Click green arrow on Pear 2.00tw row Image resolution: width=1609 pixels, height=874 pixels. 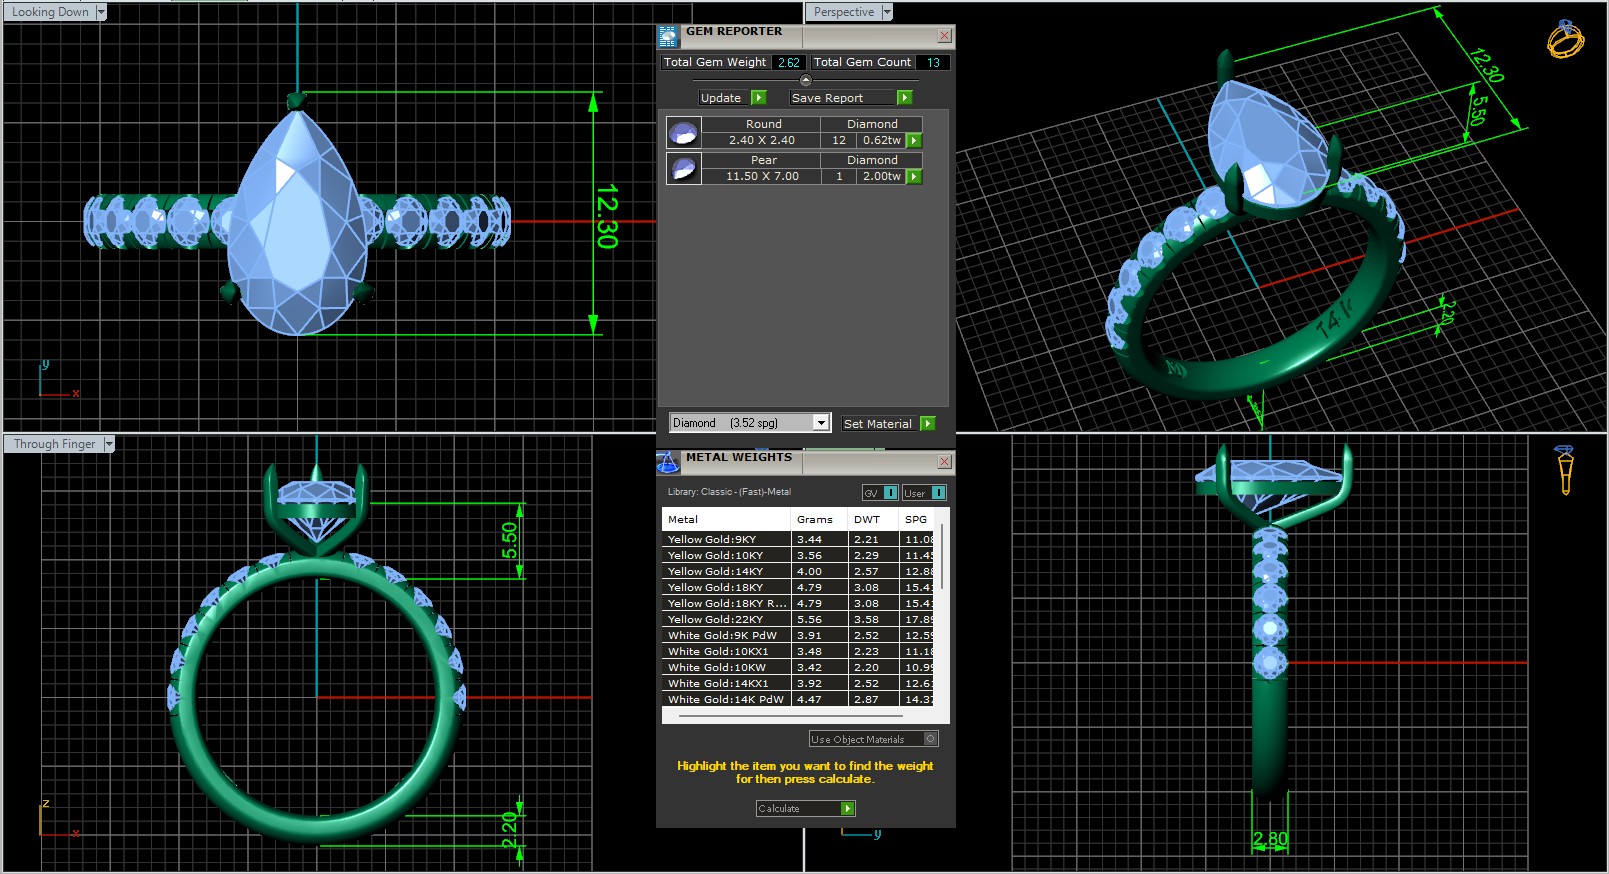tap(914, 177)
